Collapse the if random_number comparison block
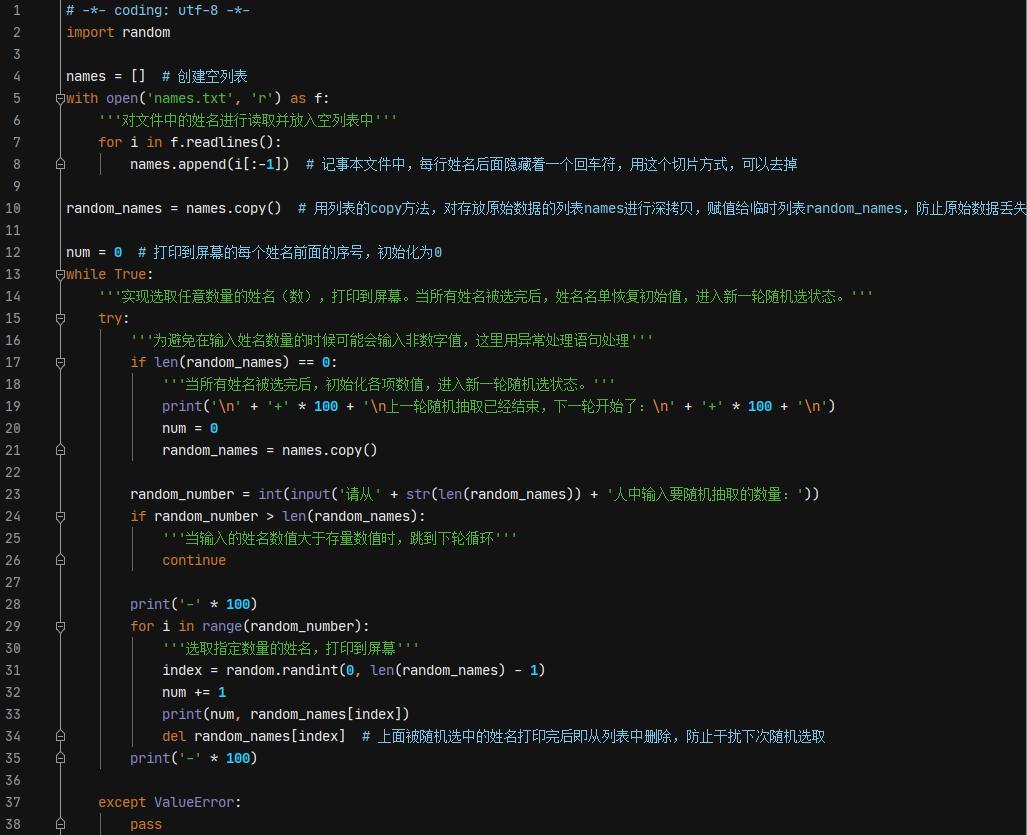 tap(60, 516)
